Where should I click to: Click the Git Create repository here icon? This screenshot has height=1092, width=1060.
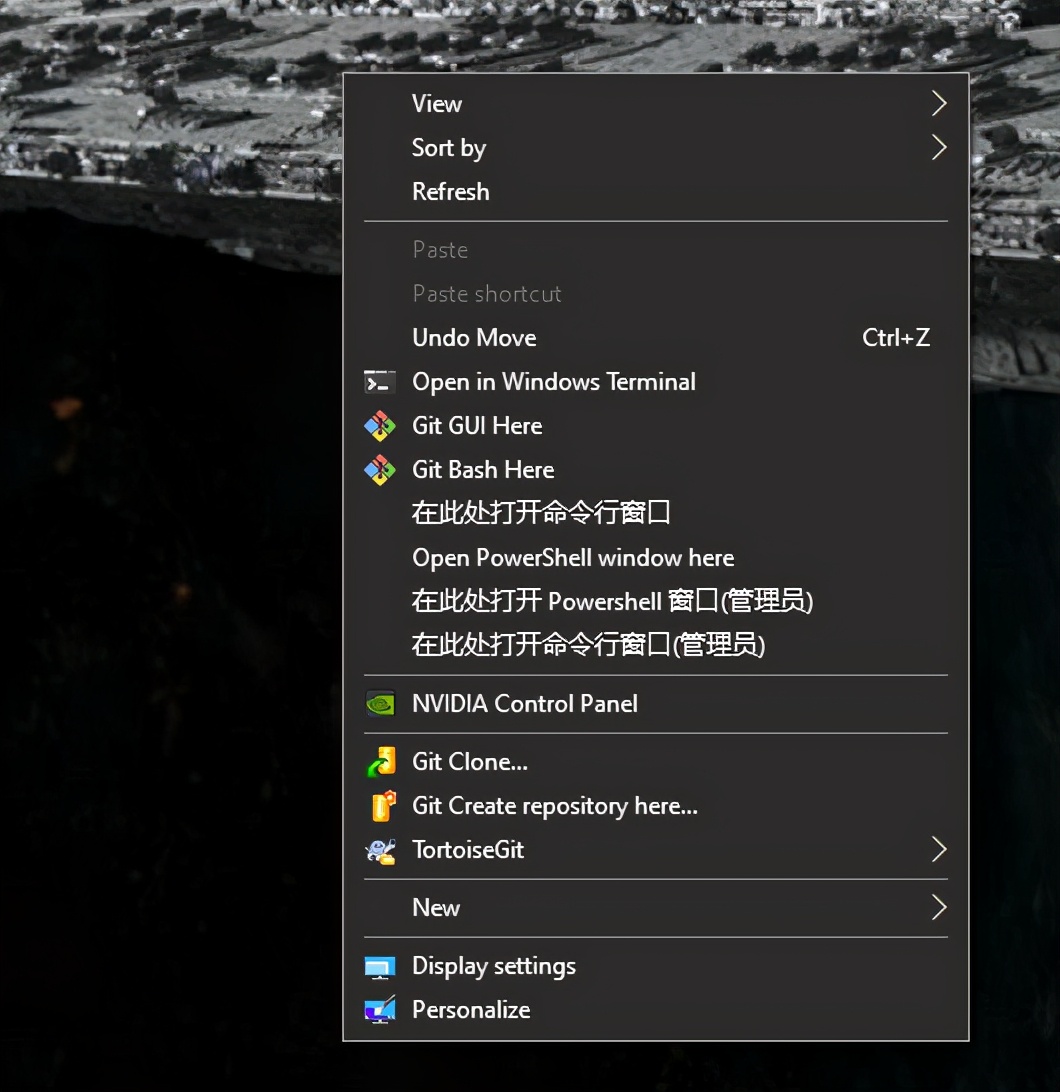click(381, 805)
